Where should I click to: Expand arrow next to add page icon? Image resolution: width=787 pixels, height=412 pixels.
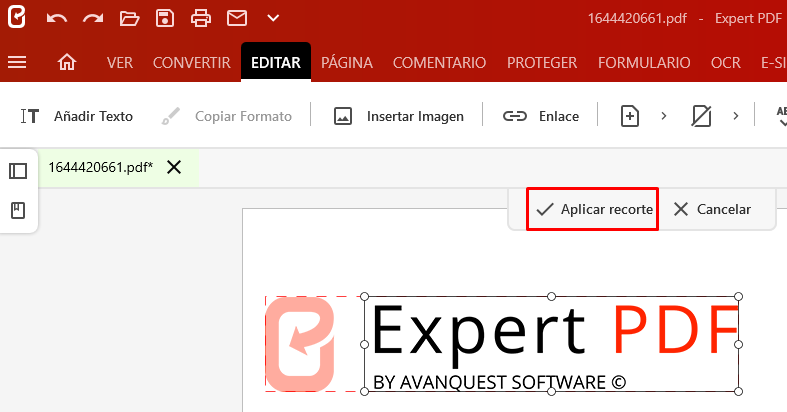coord(664,116)
